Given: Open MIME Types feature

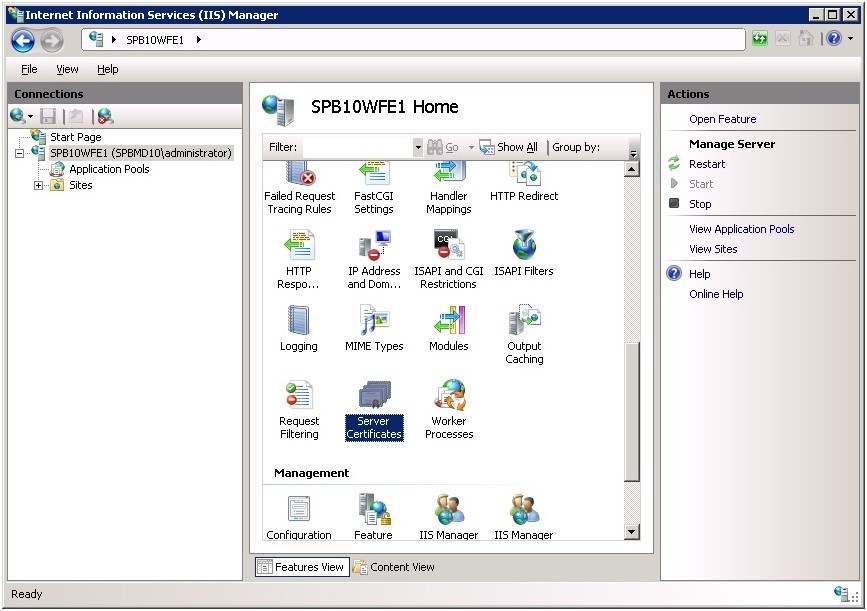Looking at the screenshot, I should coord(374,328).
